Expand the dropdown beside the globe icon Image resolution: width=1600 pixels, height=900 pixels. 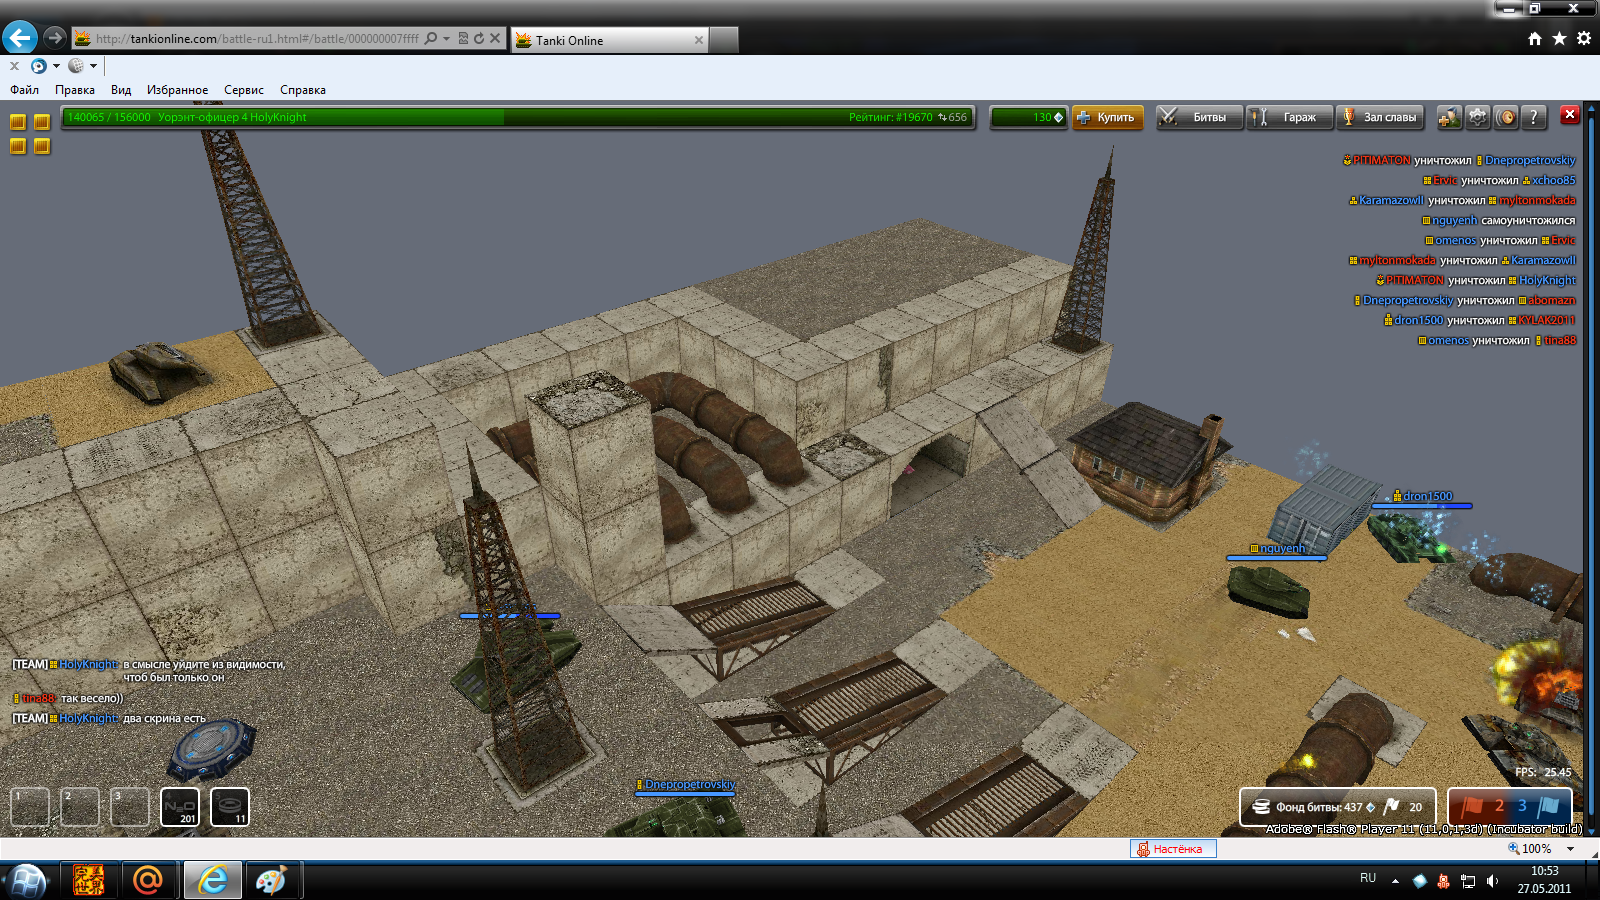tap(93, 66)
